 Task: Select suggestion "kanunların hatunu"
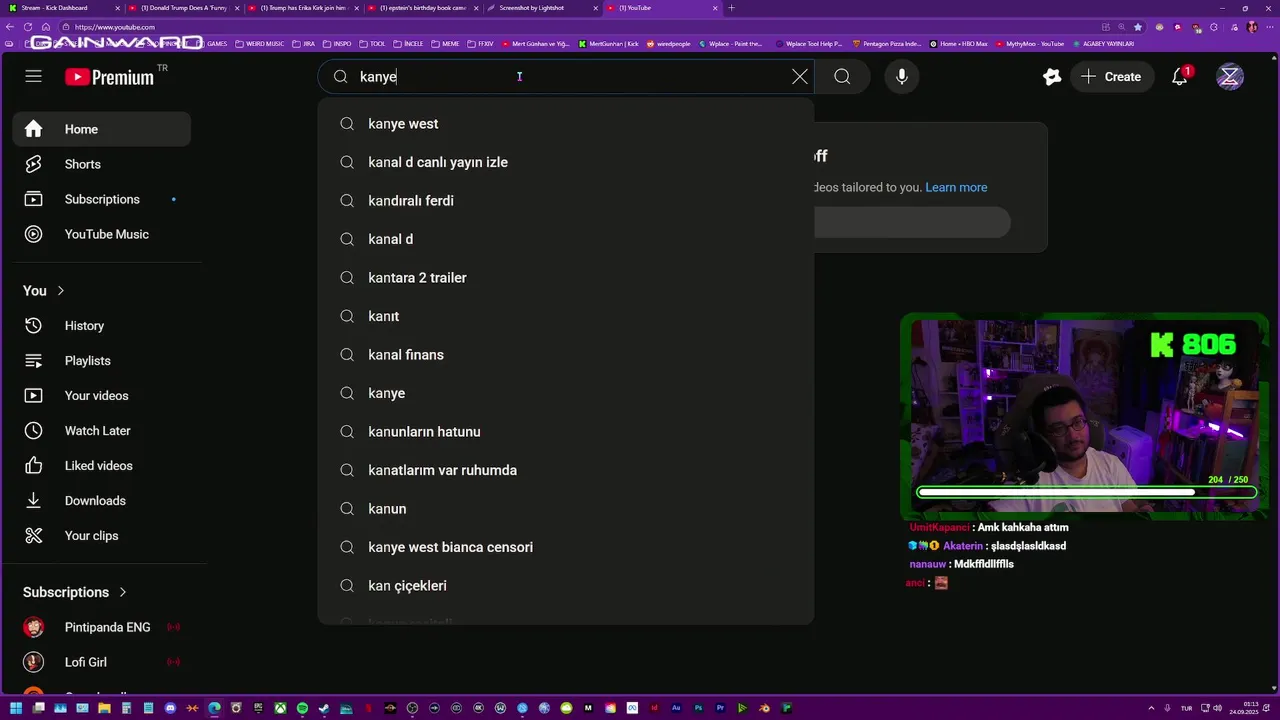click(566, 432)
